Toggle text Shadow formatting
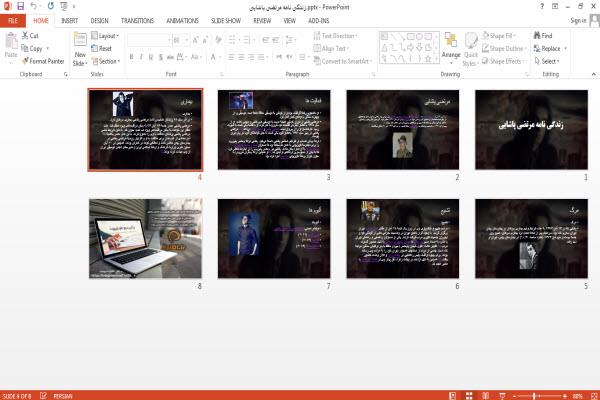The width and height of the screenshot is (600, 400). click(x=161, y=57)
